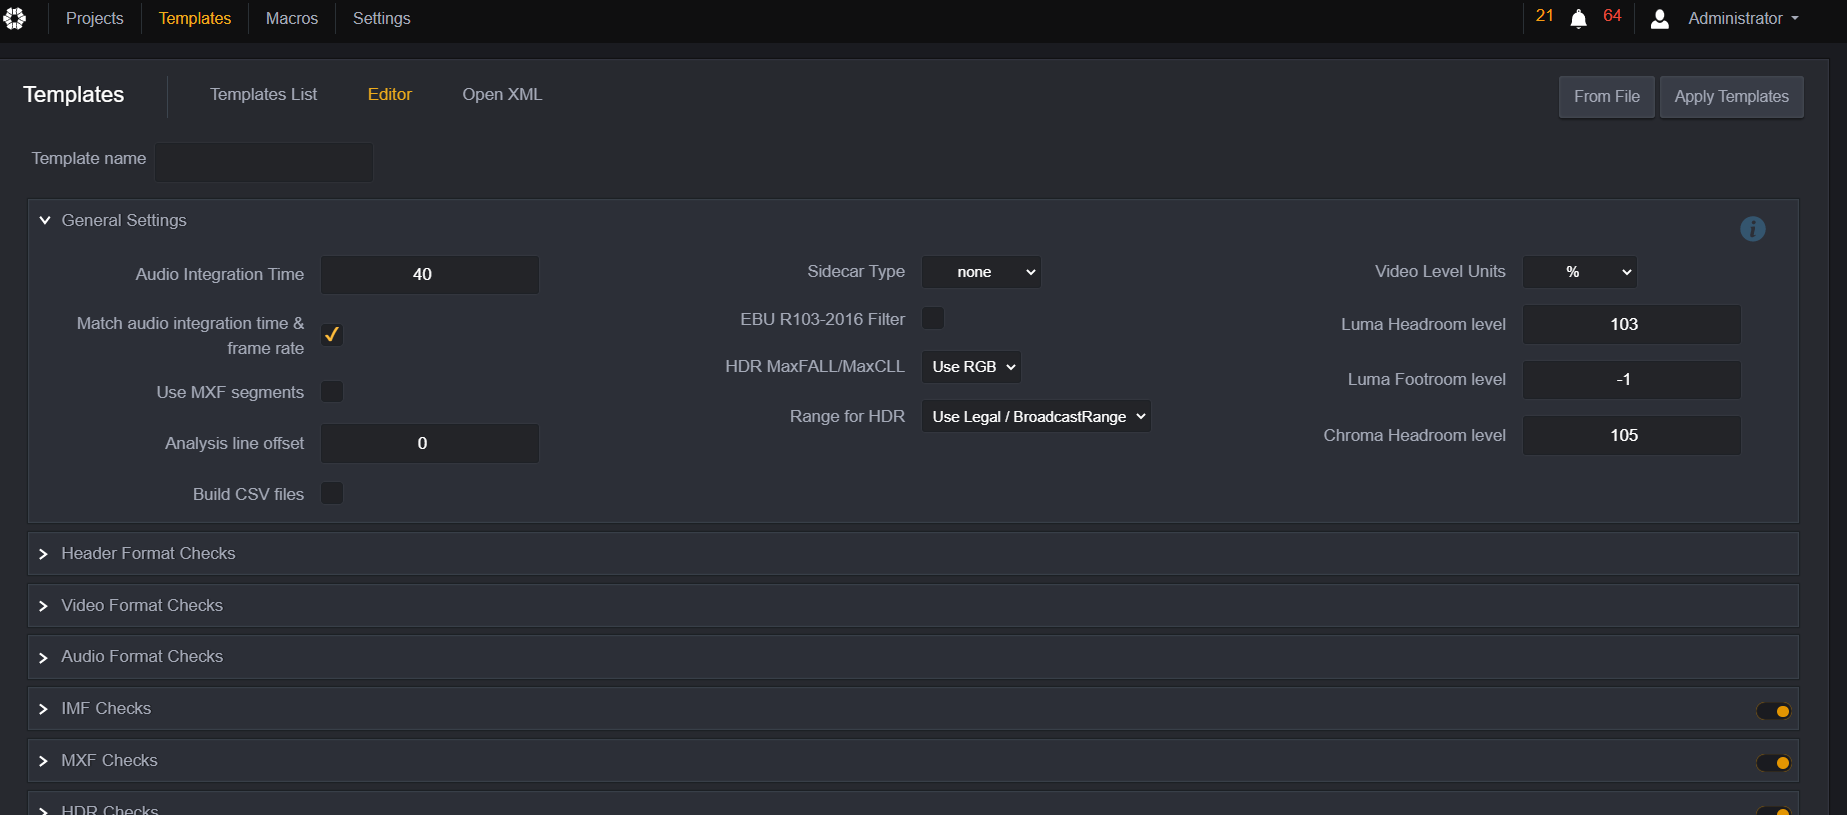
Task: Switch to the Open XML tab
Action: (x=502, y=95)
